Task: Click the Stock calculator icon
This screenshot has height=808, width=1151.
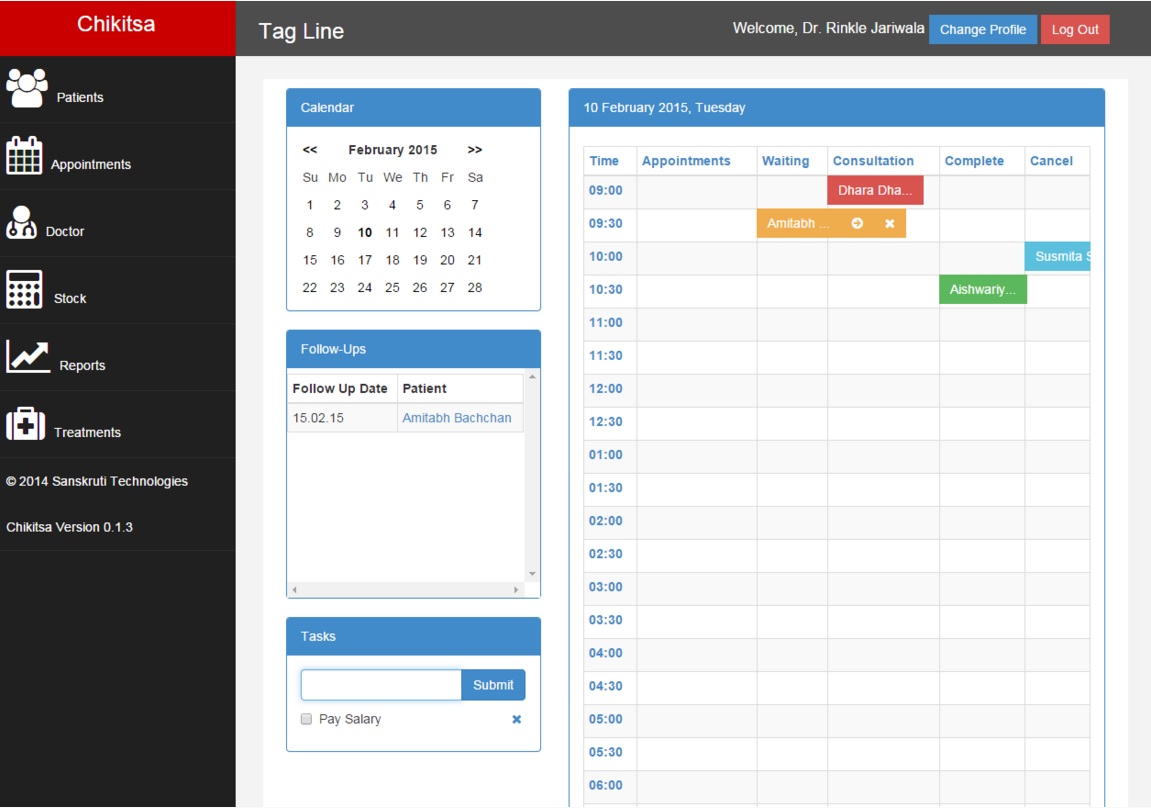Action: click(24, 289)
